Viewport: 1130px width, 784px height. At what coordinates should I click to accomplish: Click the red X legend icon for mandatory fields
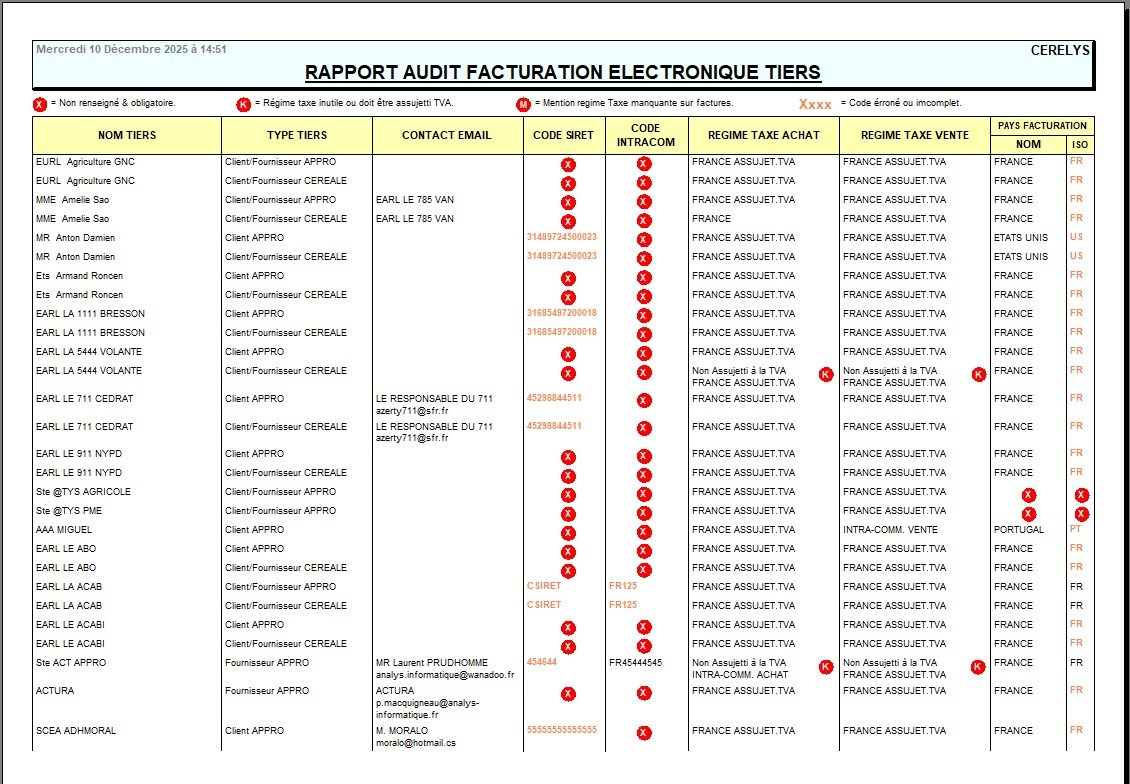click(x=38, y=103)
